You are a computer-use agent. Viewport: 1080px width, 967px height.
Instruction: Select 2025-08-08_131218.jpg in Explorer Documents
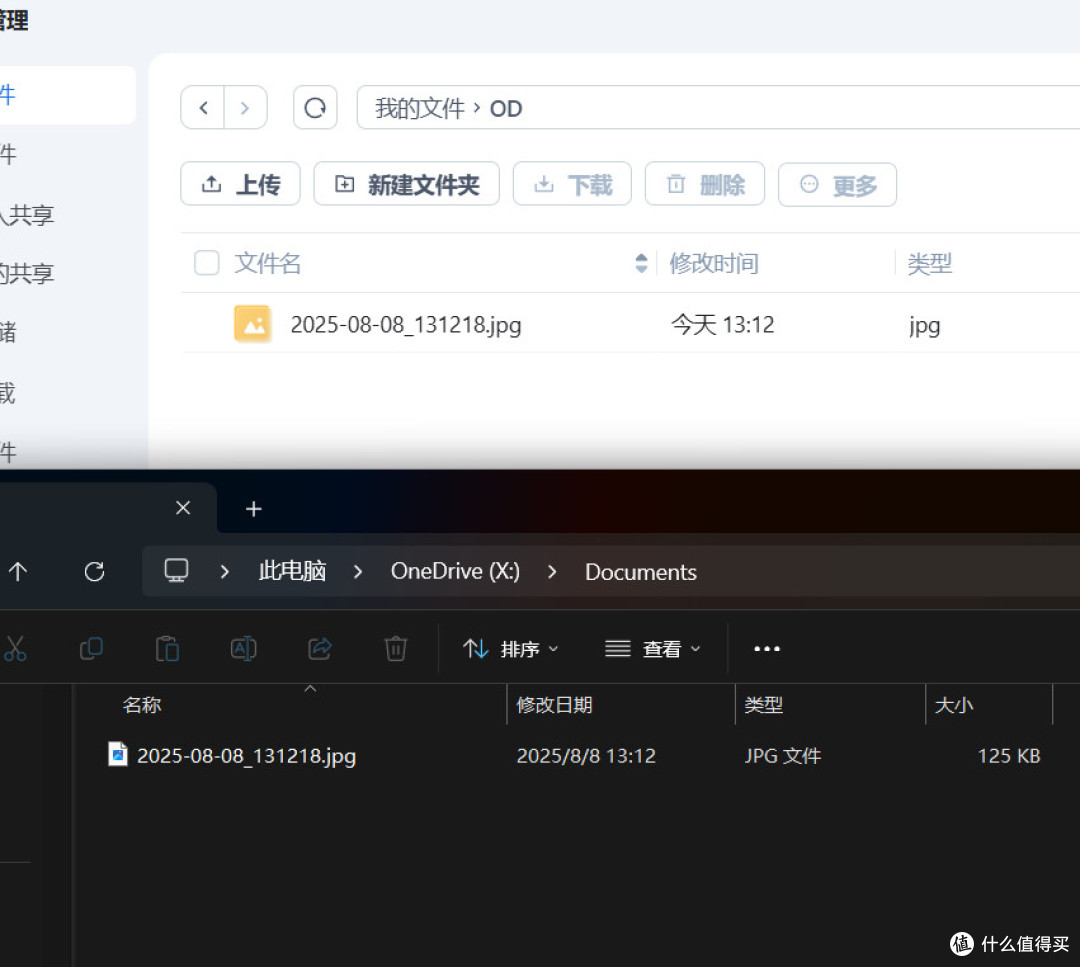click(x=246, y=756)
